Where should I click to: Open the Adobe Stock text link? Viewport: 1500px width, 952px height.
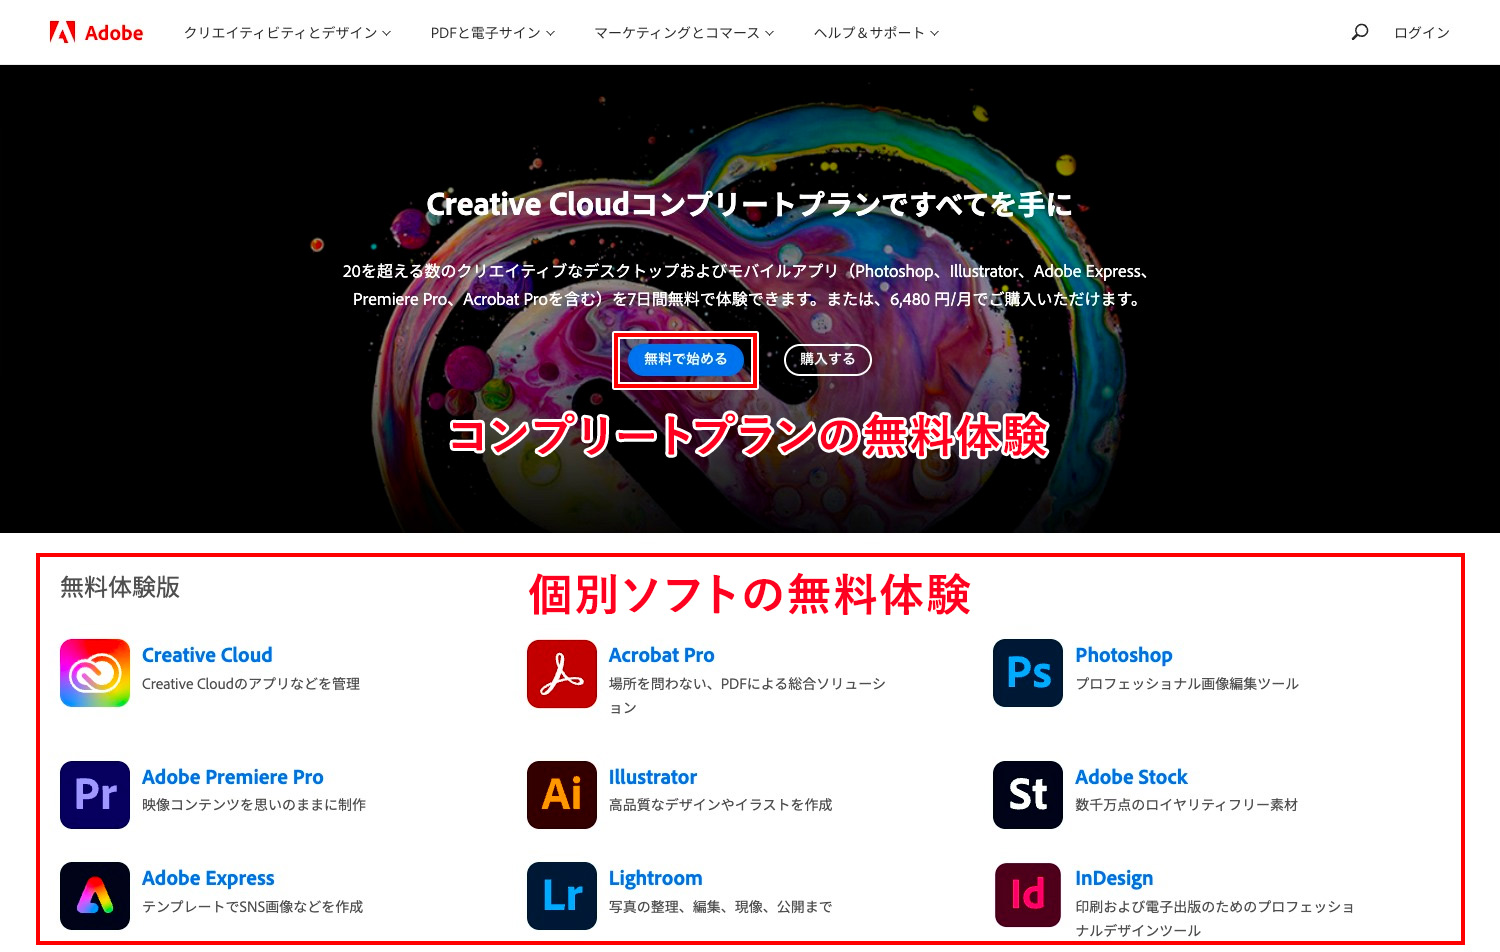click(1131, 777)
